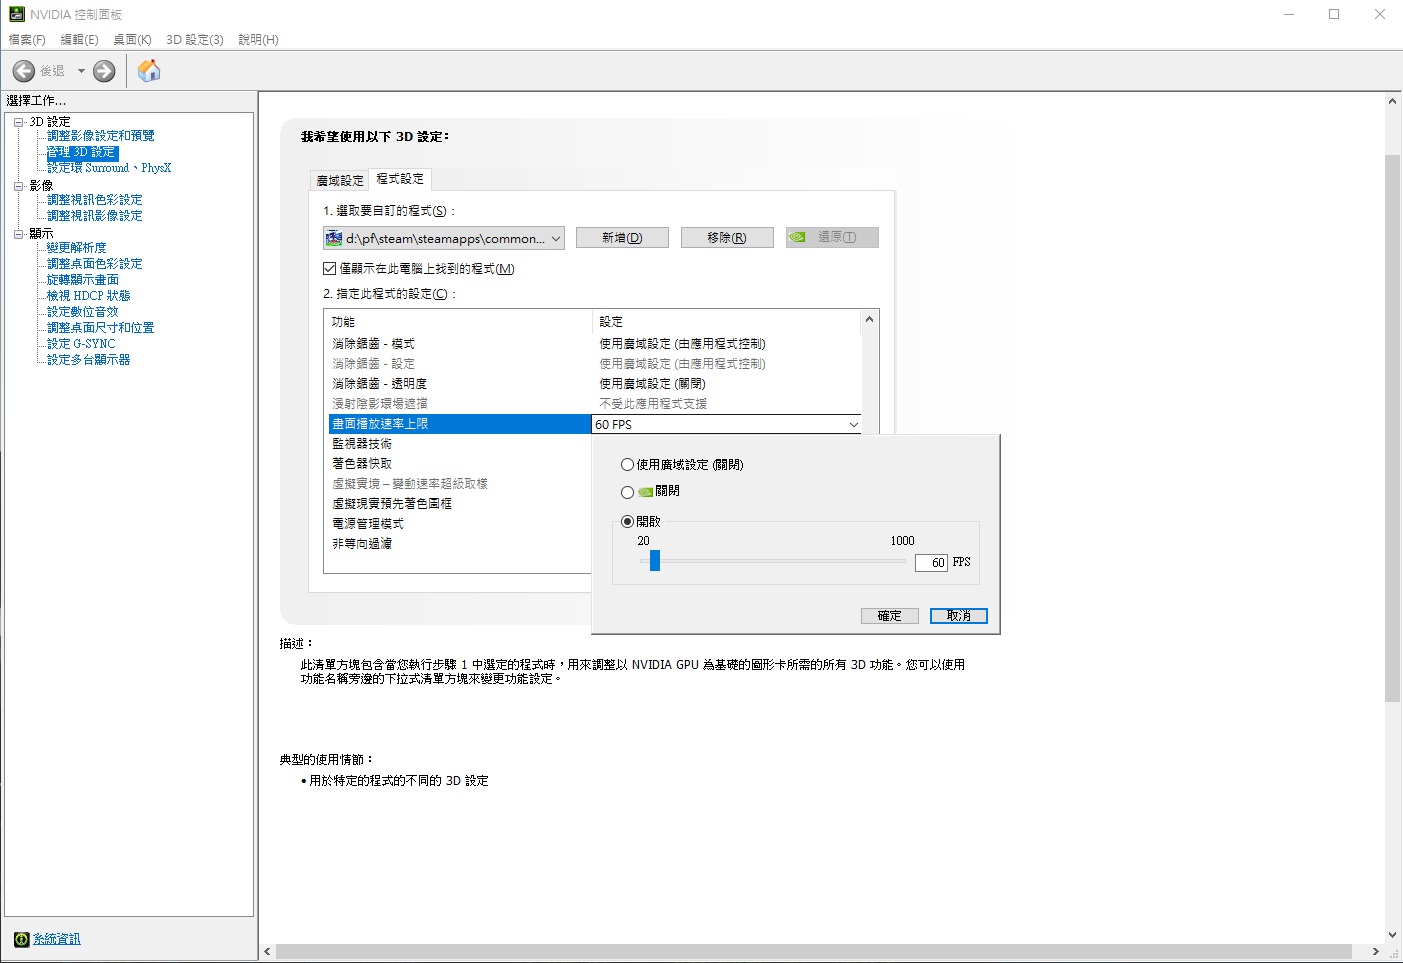Screen dimensions: 1403x963
Task: Toggle 僅顯示在此電腦上找到的程式 checkbox
Action: [x=330, y=269]
